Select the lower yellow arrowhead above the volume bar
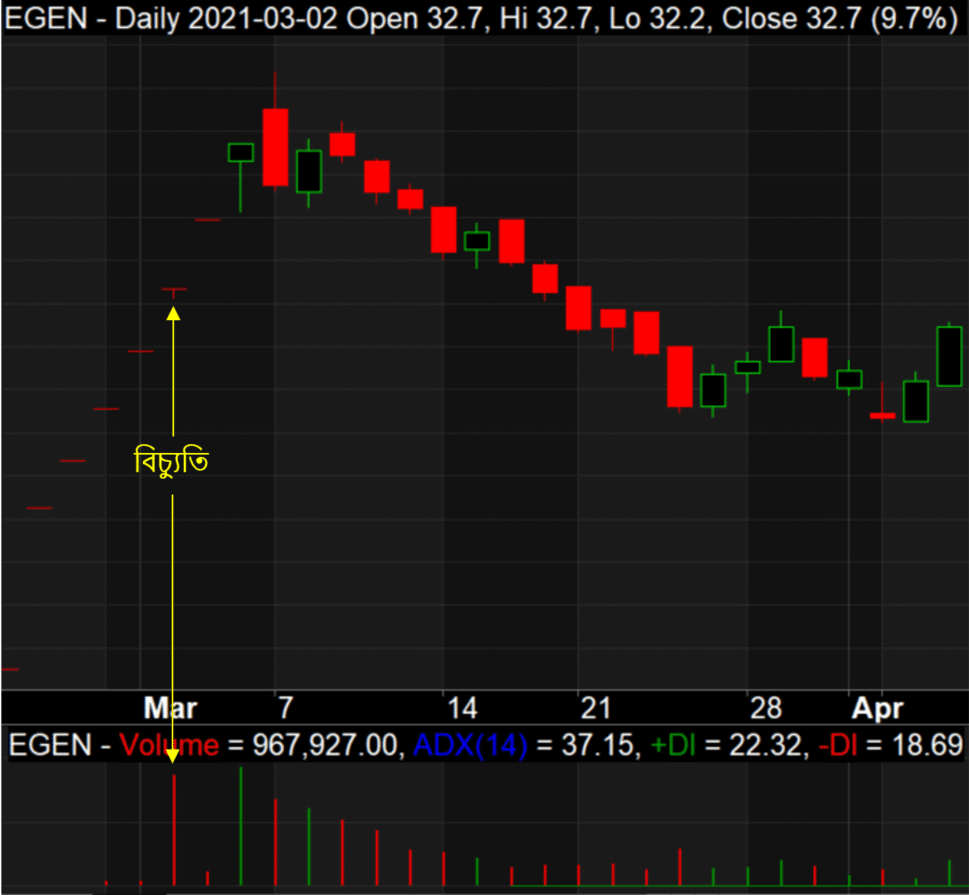Viewport: 969px width, 895px height. (174, 756)
